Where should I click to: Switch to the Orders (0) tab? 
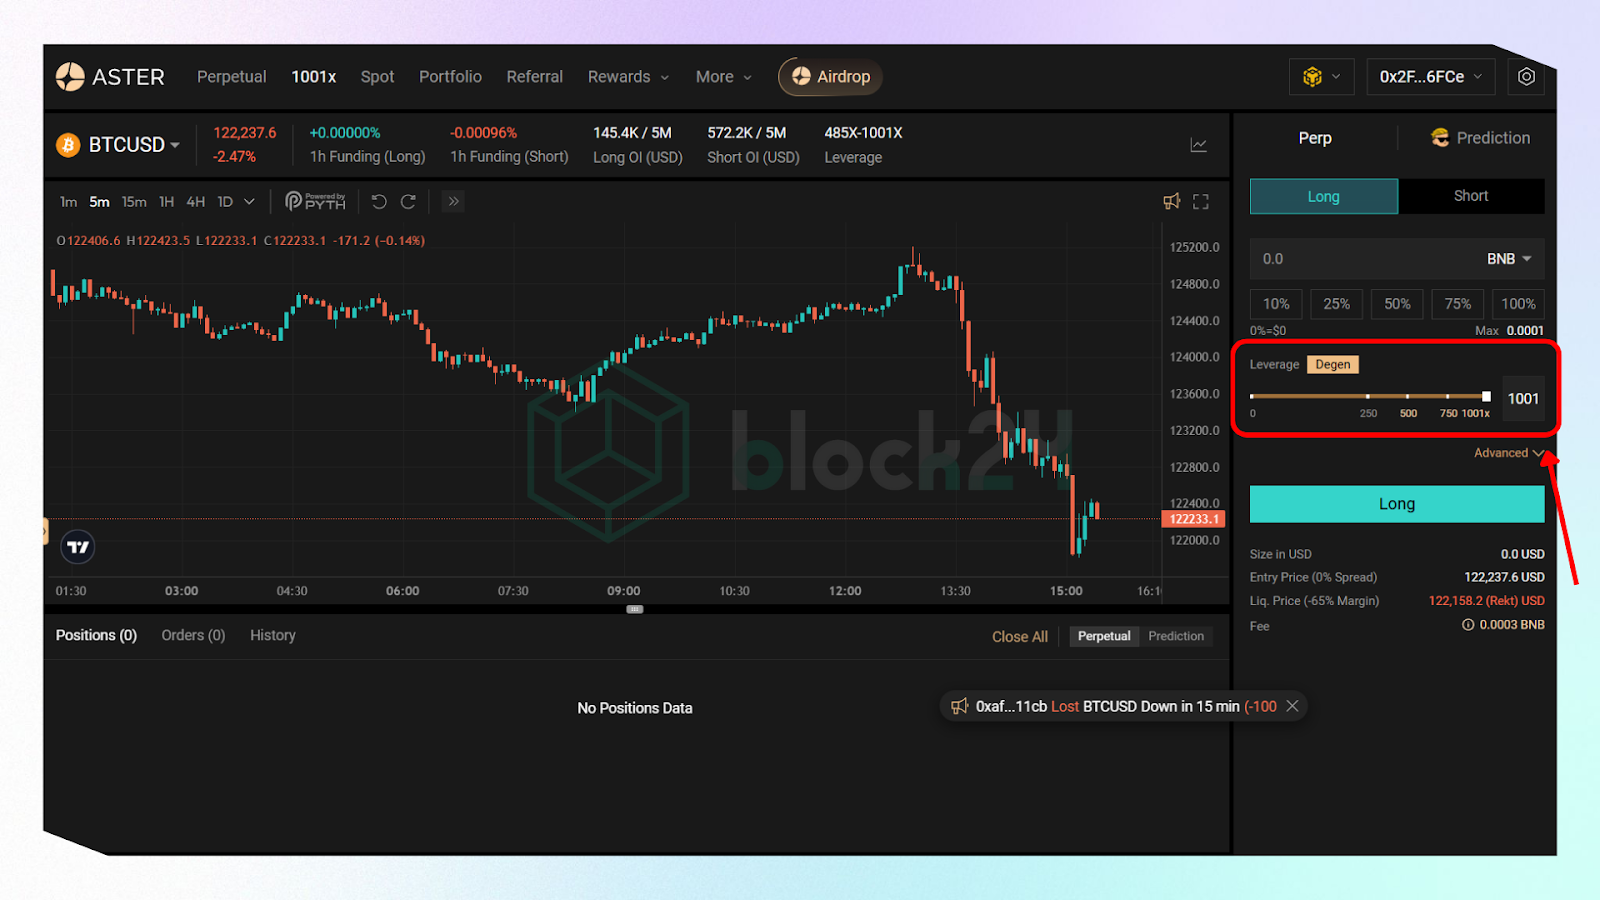tap(193, 635)
